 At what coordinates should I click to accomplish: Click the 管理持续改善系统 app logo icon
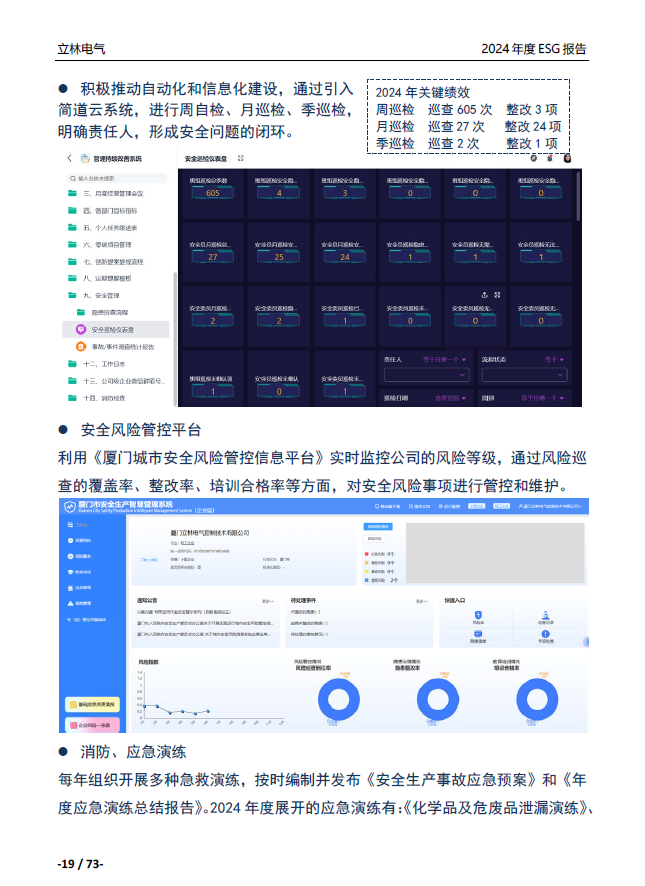tap(85, 158)
